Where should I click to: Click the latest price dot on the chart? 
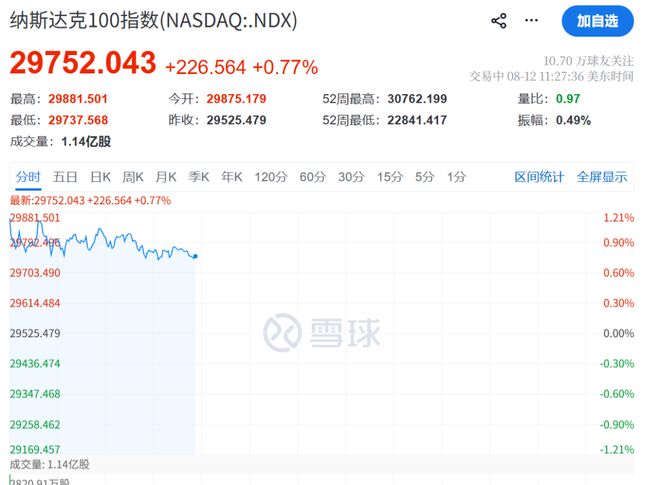coord(195,256)
